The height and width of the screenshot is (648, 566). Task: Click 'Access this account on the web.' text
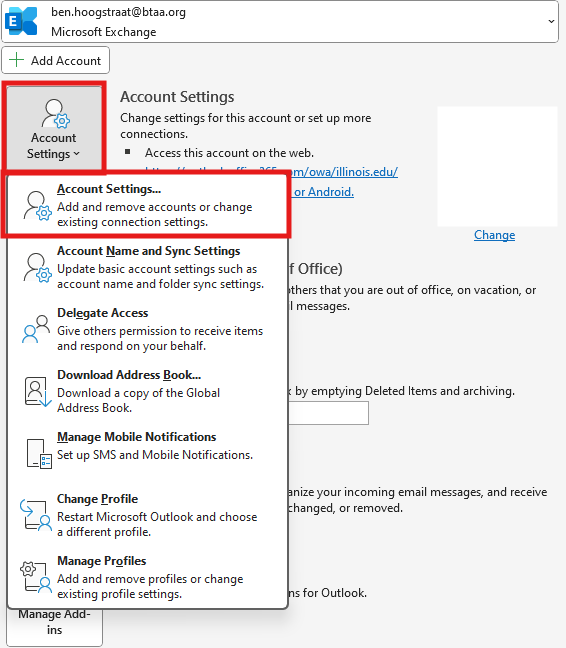229,153
